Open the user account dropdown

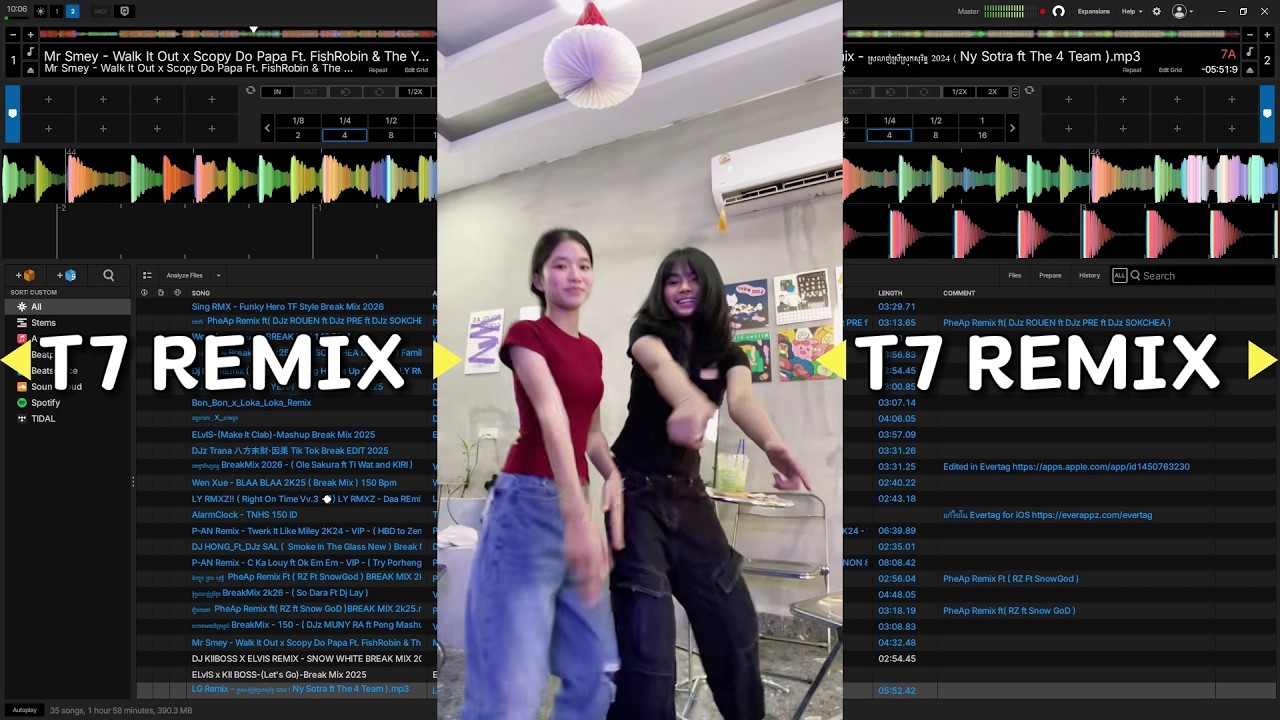click(1183, 11)
